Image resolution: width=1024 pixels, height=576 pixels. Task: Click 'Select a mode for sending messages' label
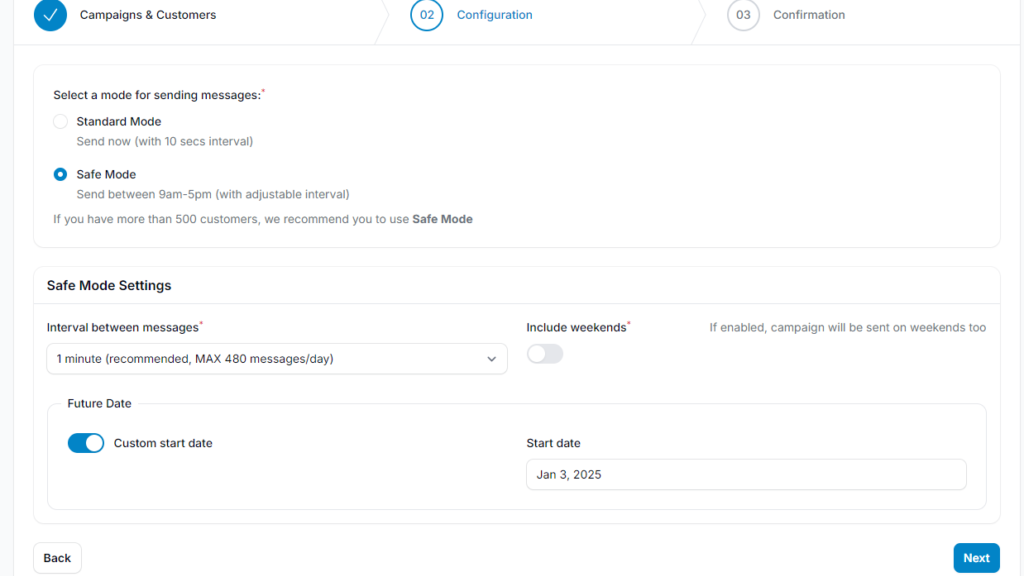(x=157, y=95)
